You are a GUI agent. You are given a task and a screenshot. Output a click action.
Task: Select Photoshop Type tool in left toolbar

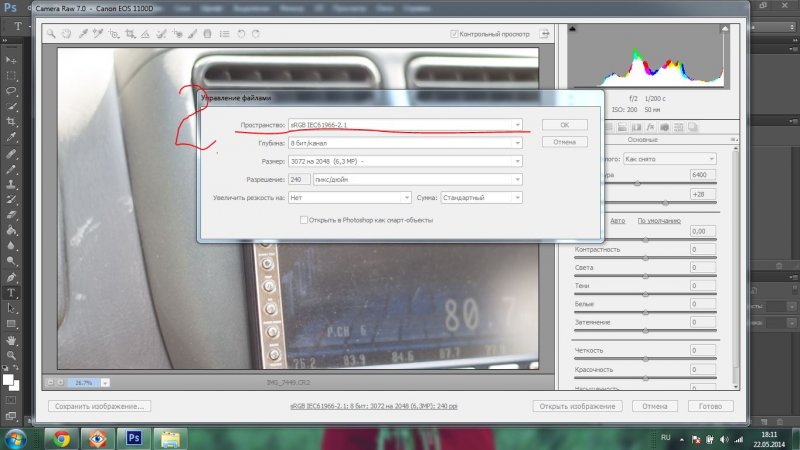[x=11, y=293]
